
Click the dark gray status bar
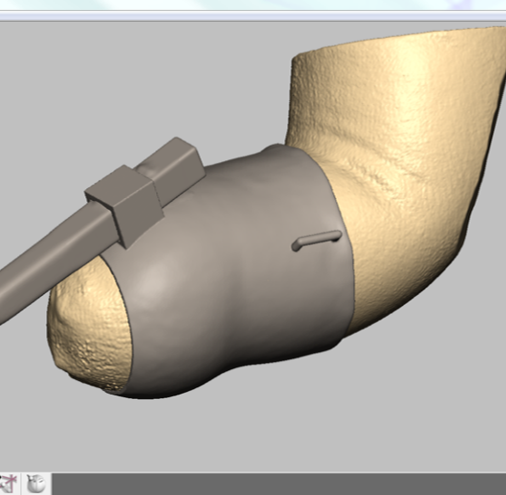point(279,484)
